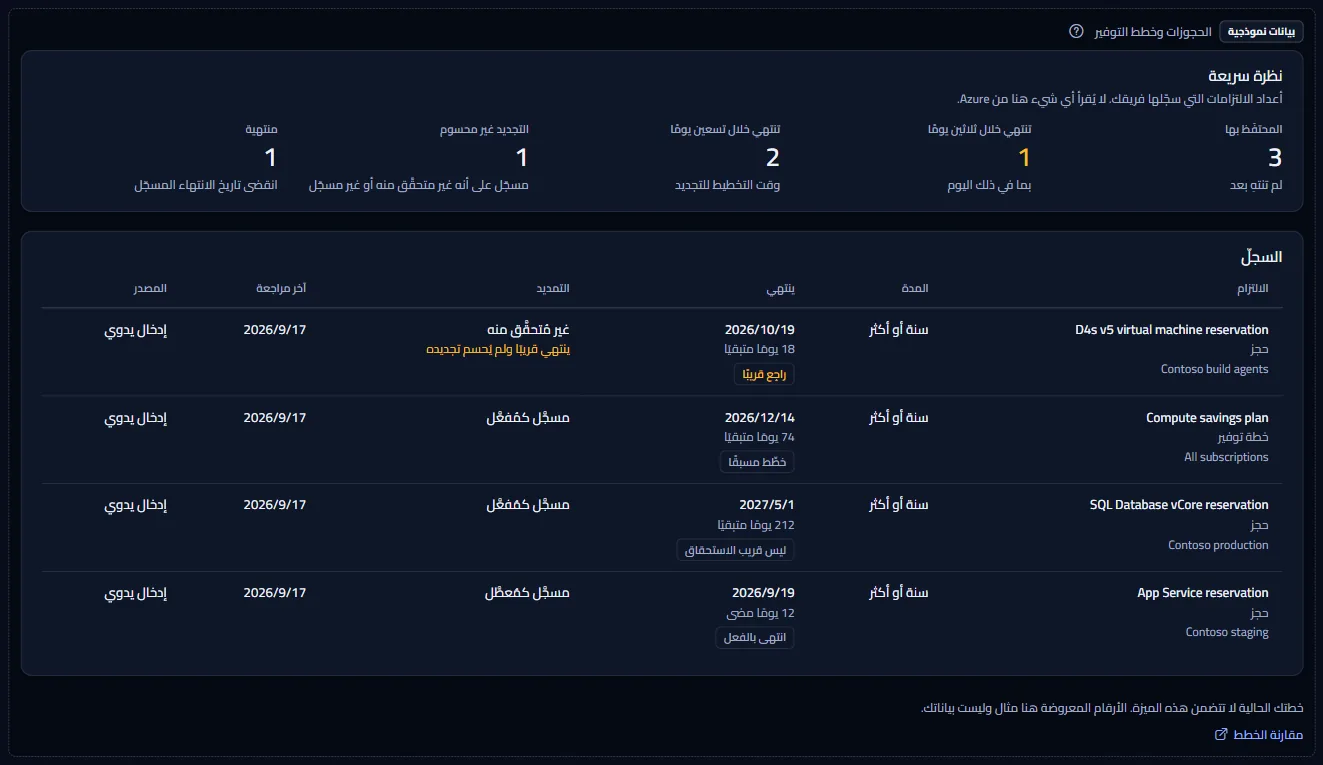The image size is (1323, 765).
Task: Select the count 1 under 'التجديد غير محسوم'
Action: tap(521, 157)
